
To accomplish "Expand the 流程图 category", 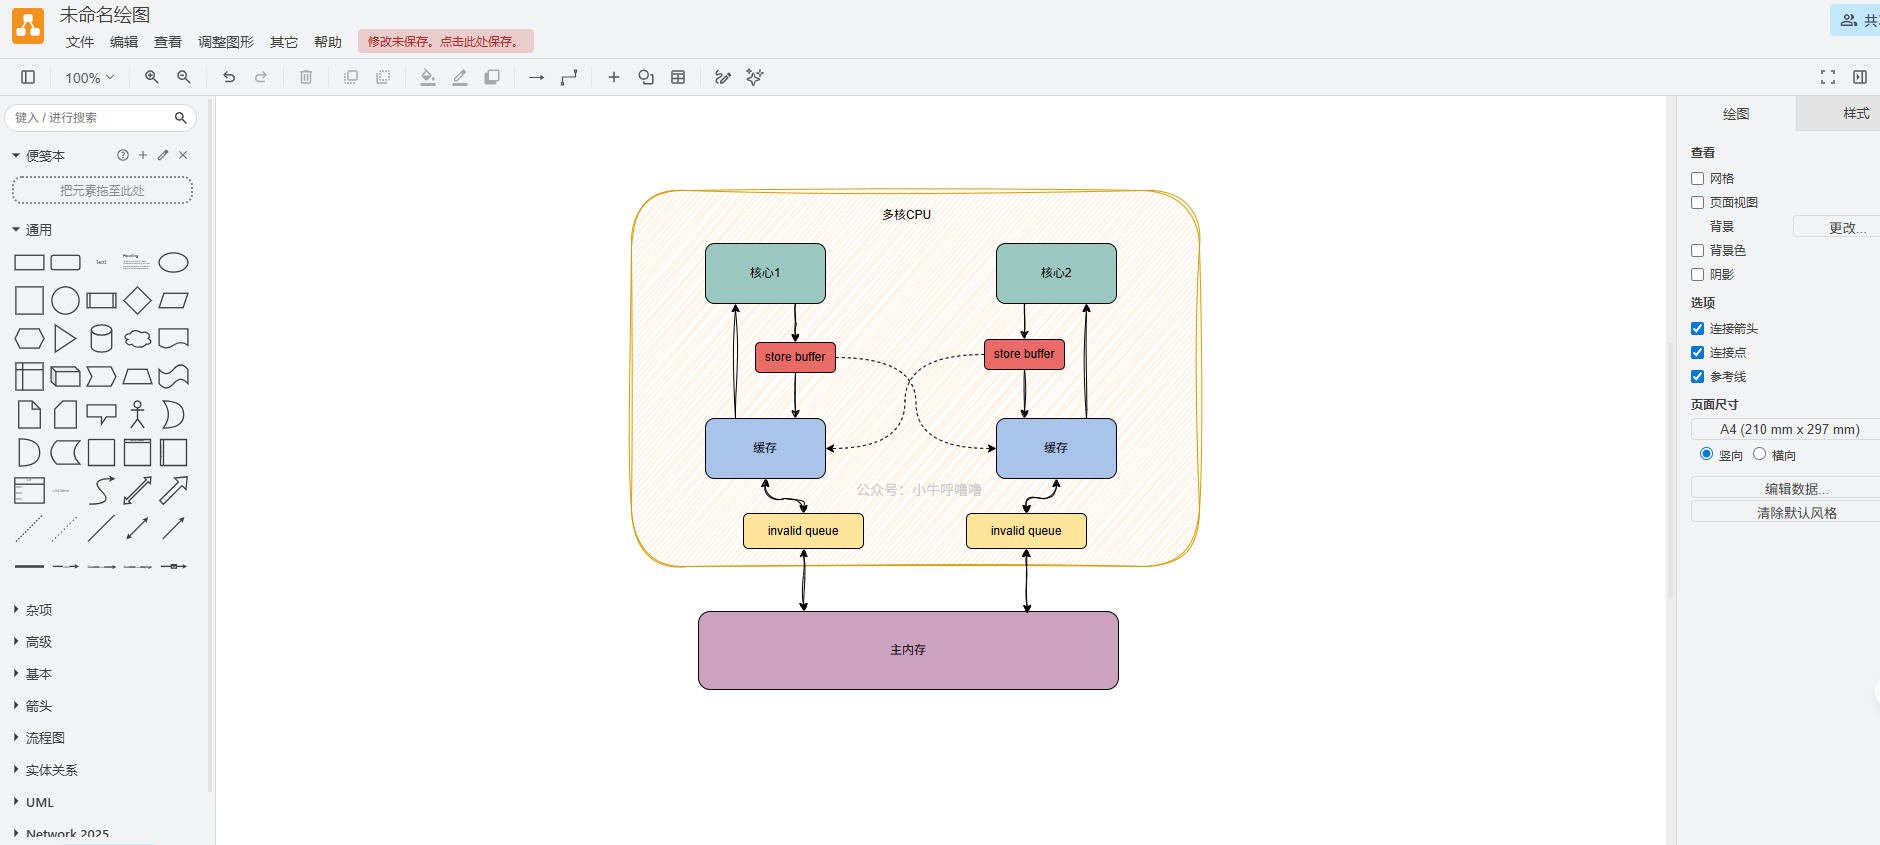I will pyautogui.click(x=39, y=738).
